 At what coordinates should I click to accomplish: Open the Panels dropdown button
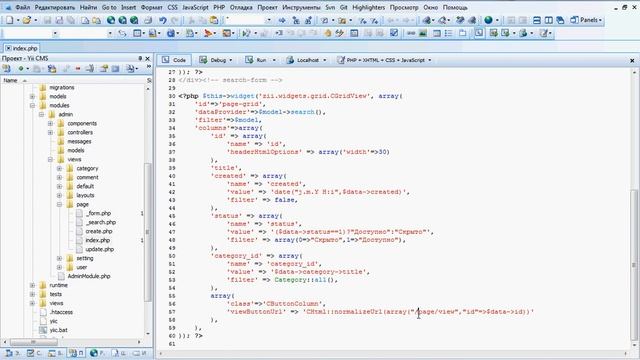coord(586,20)
